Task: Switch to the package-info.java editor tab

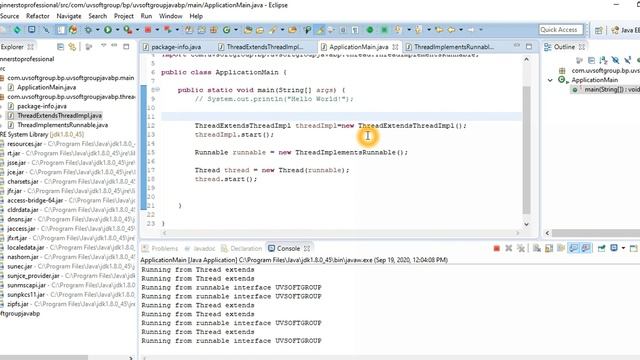Action: point(172,47)
